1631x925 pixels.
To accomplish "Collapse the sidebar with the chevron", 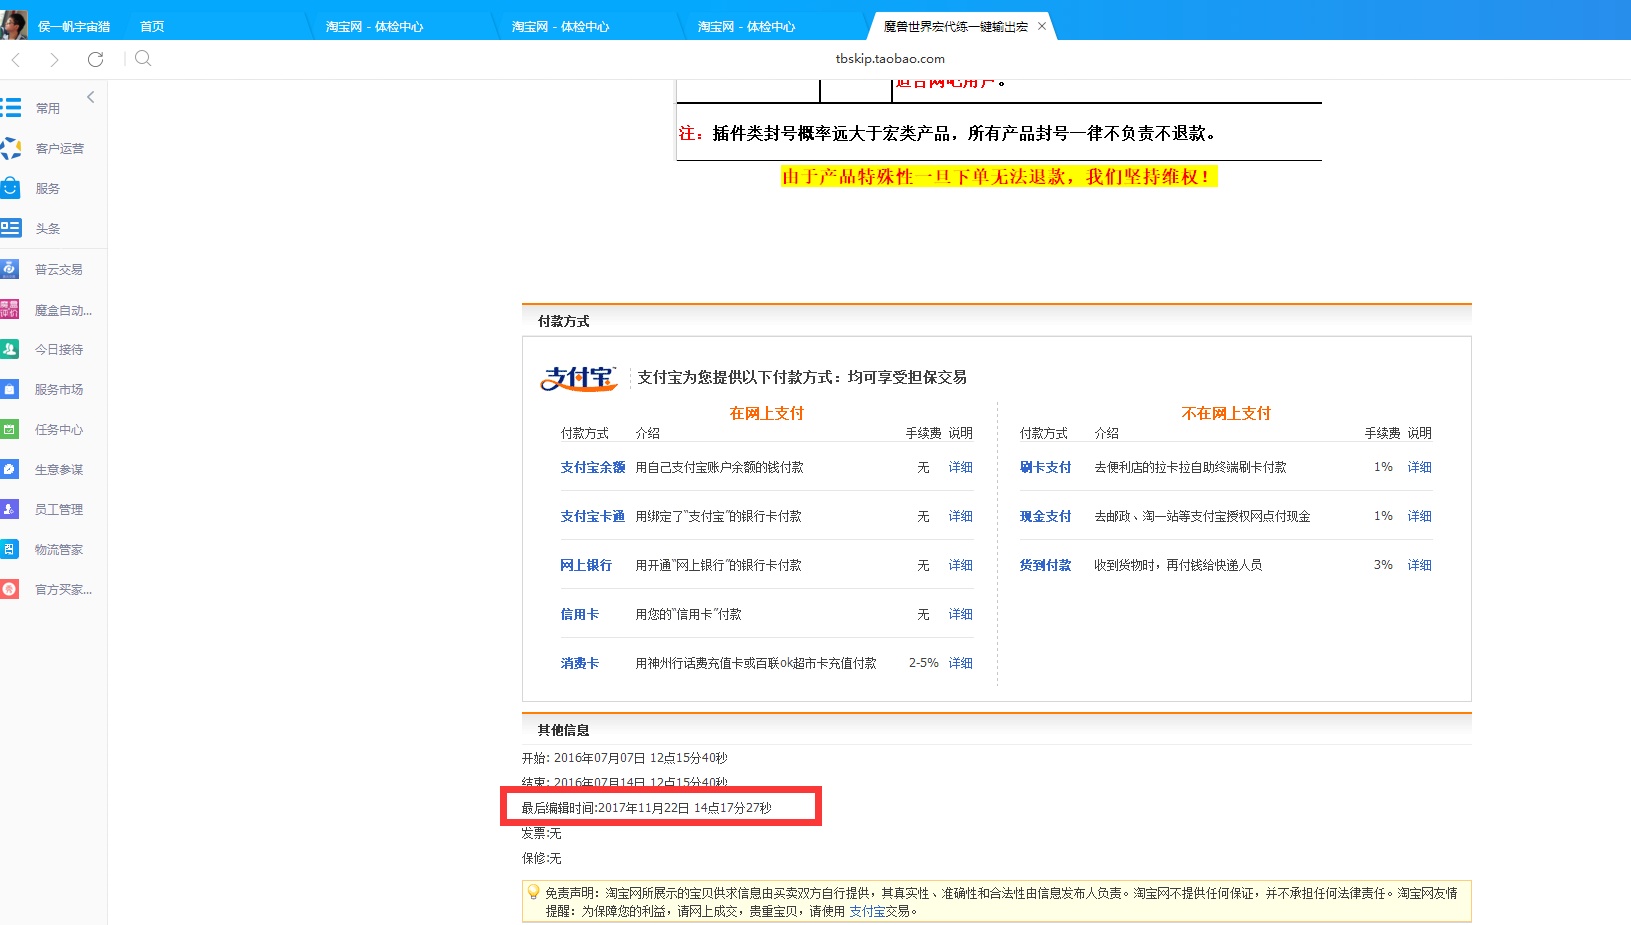I will (91, 97).
